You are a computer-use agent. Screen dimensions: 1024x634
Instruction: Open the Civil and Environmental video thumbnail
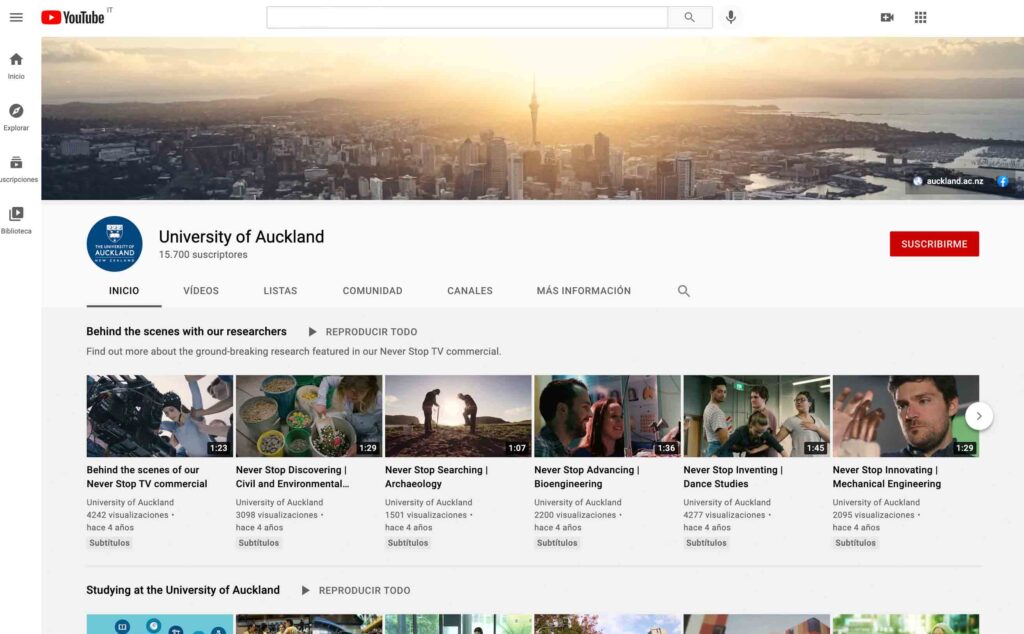(309, 416)
